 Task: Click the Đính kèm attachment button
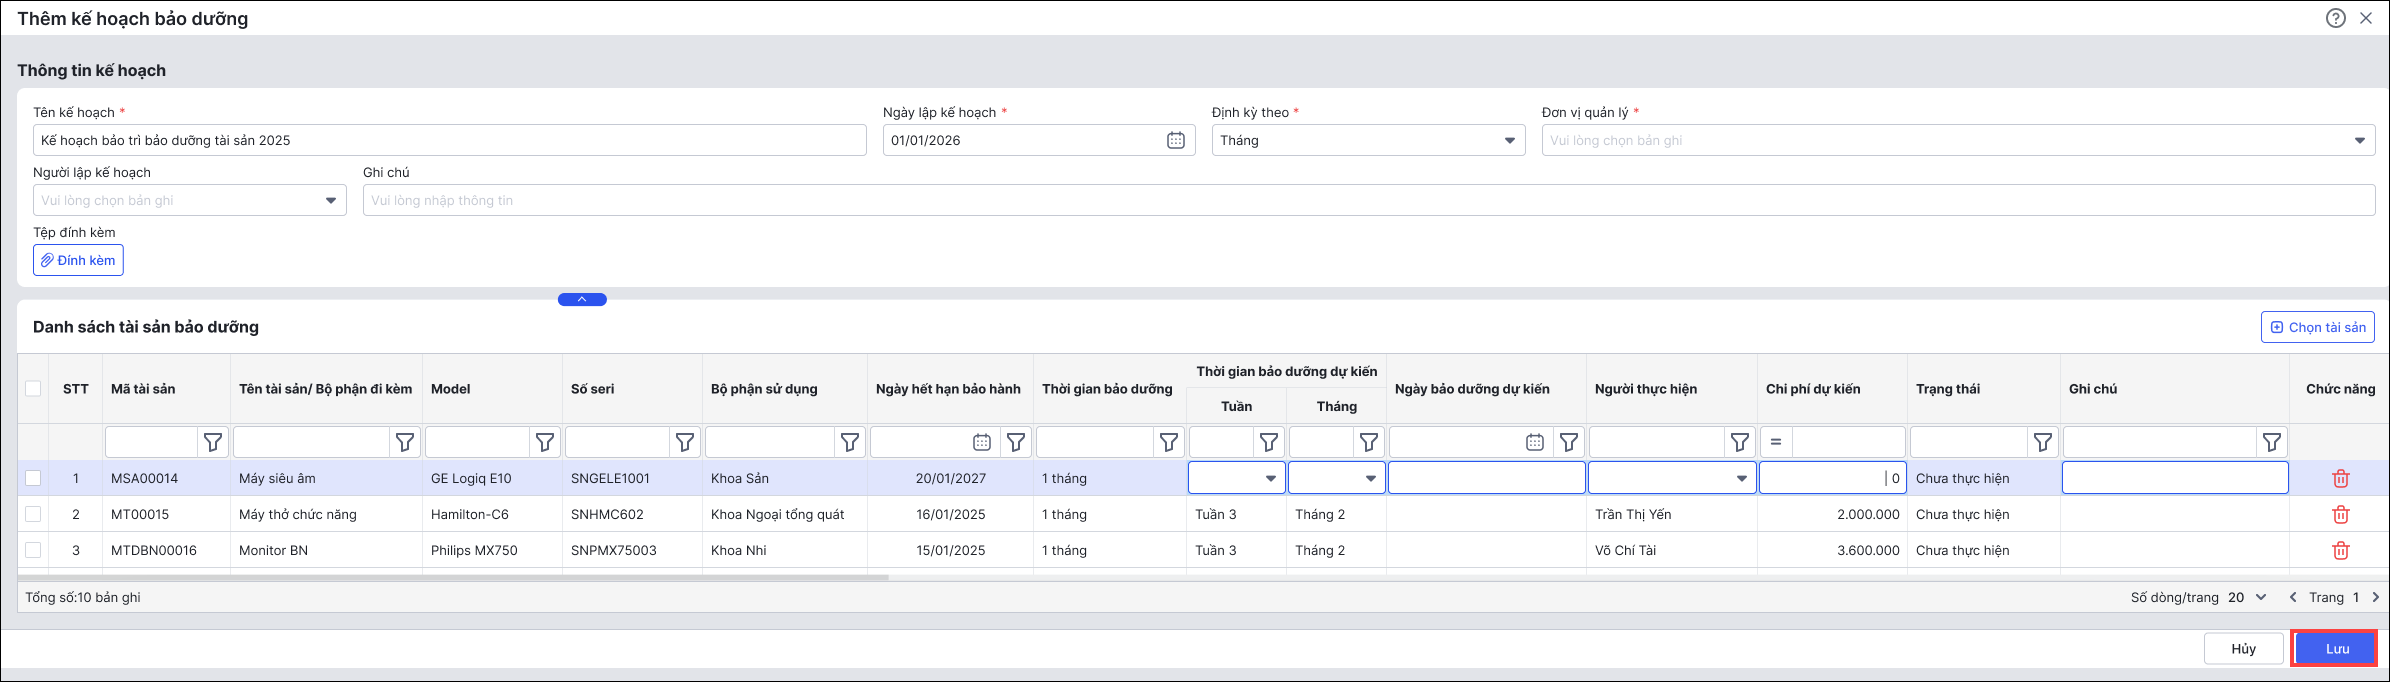tap(78, 261)
